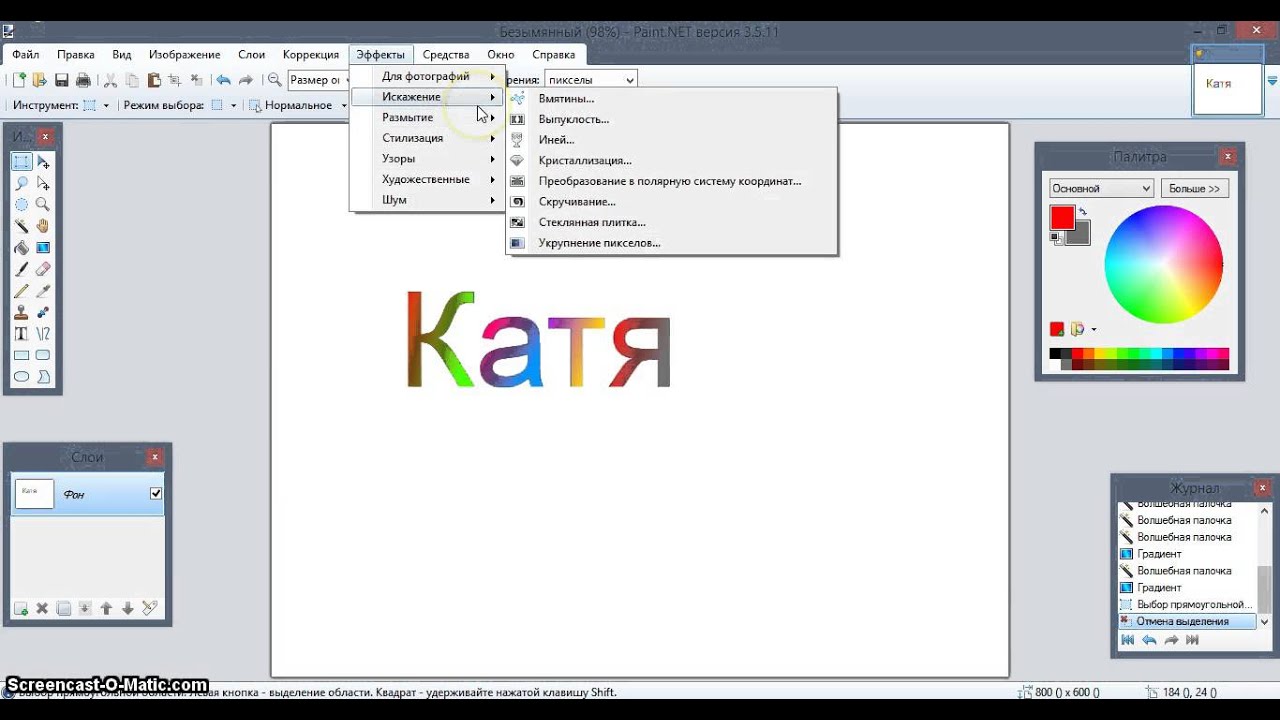1280x720 pixels.
Task: Open the пикселы units dropdown
Action: point(591,80)
